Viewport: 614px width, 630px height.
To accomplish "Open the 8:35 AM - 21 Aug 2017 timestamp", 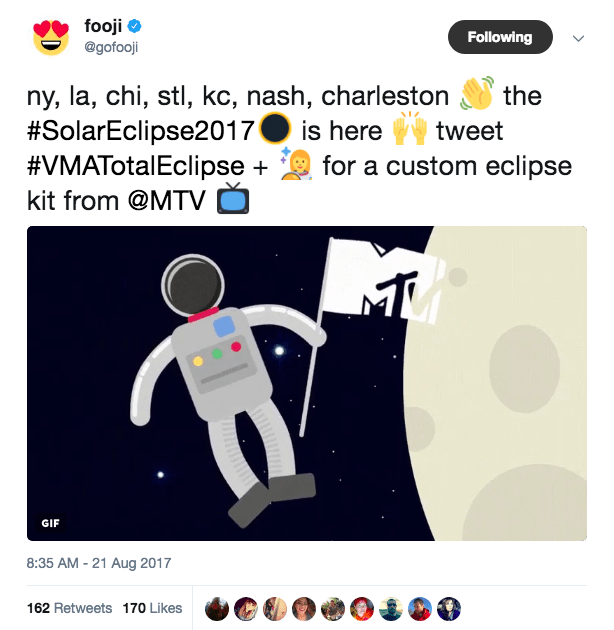I will pos(97,563).
